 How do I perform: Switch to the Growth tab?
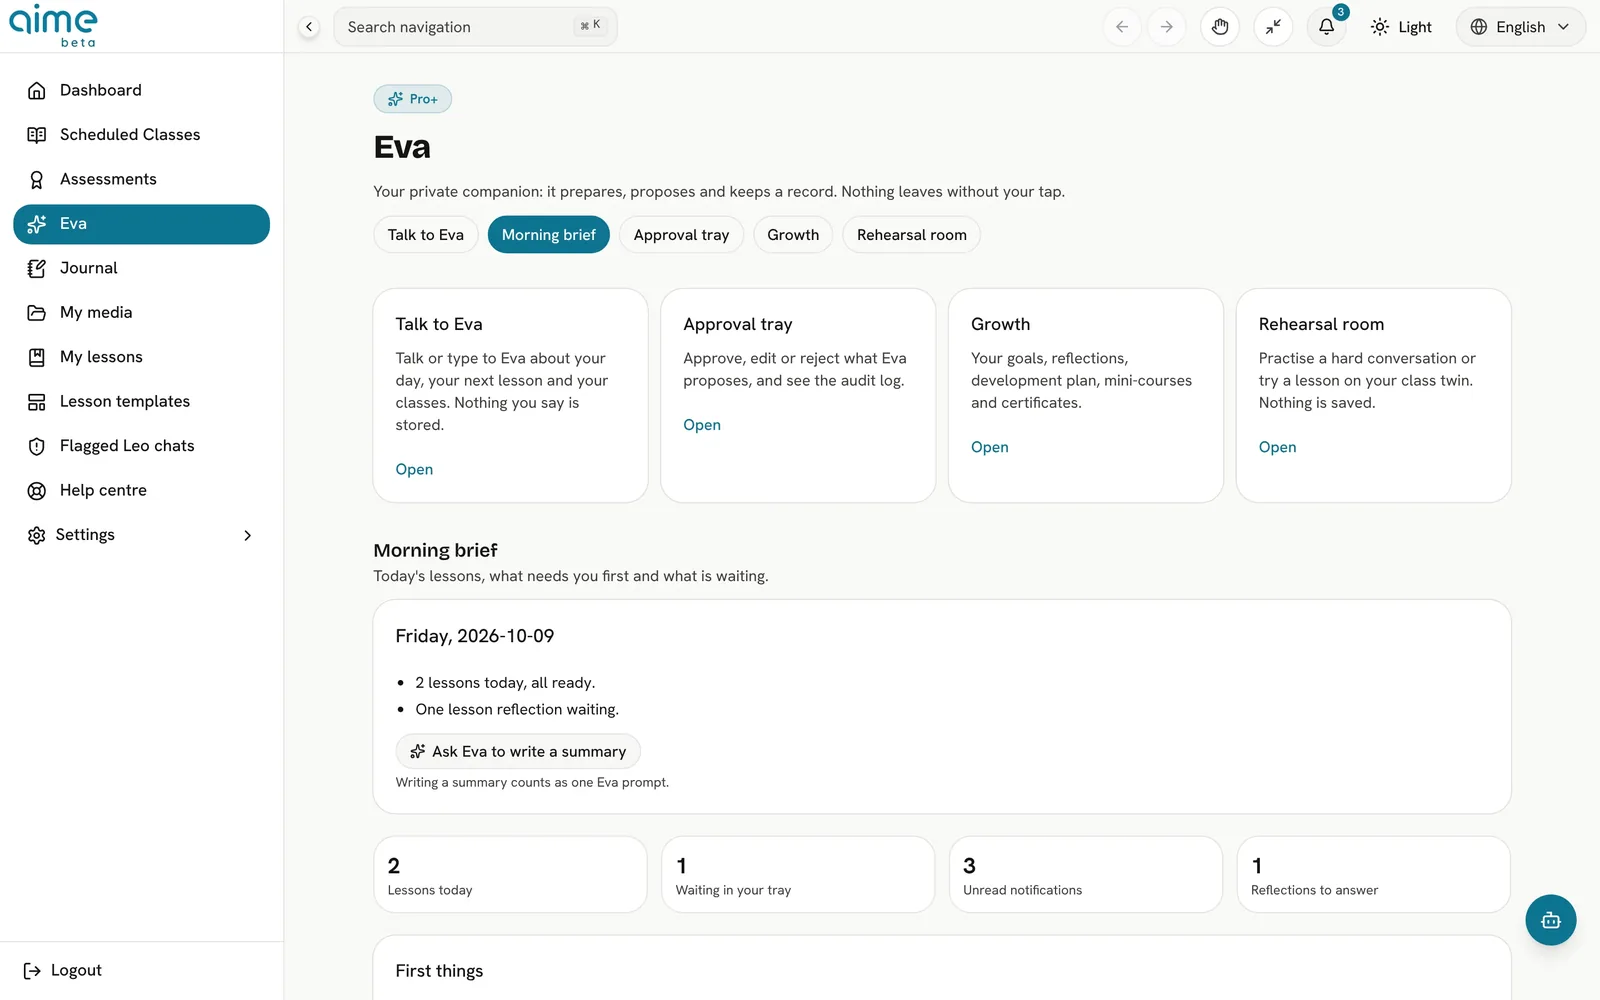coord(793,235)
